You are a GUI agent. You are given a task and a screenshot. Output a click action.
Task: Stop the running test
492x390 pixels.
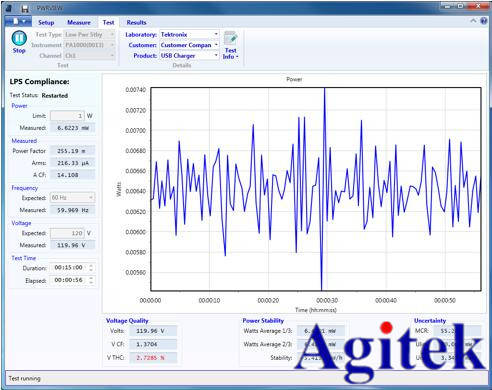coord(19,42)
